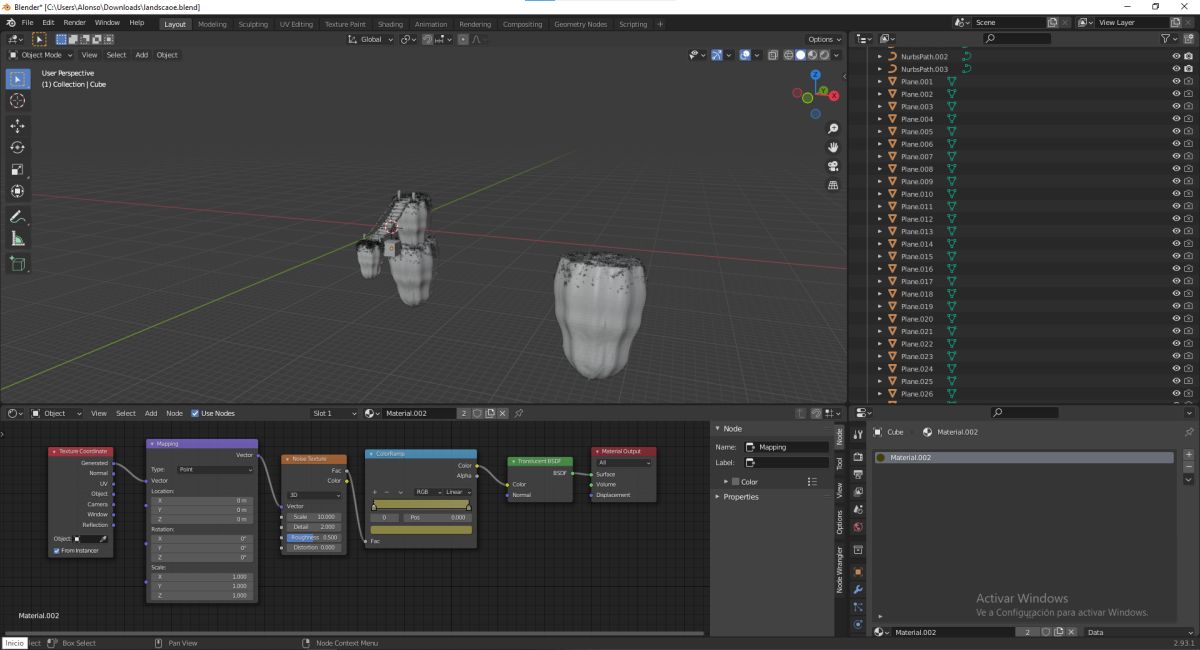
Task: Select the Add Cube tool
Action: click(18, 264)
